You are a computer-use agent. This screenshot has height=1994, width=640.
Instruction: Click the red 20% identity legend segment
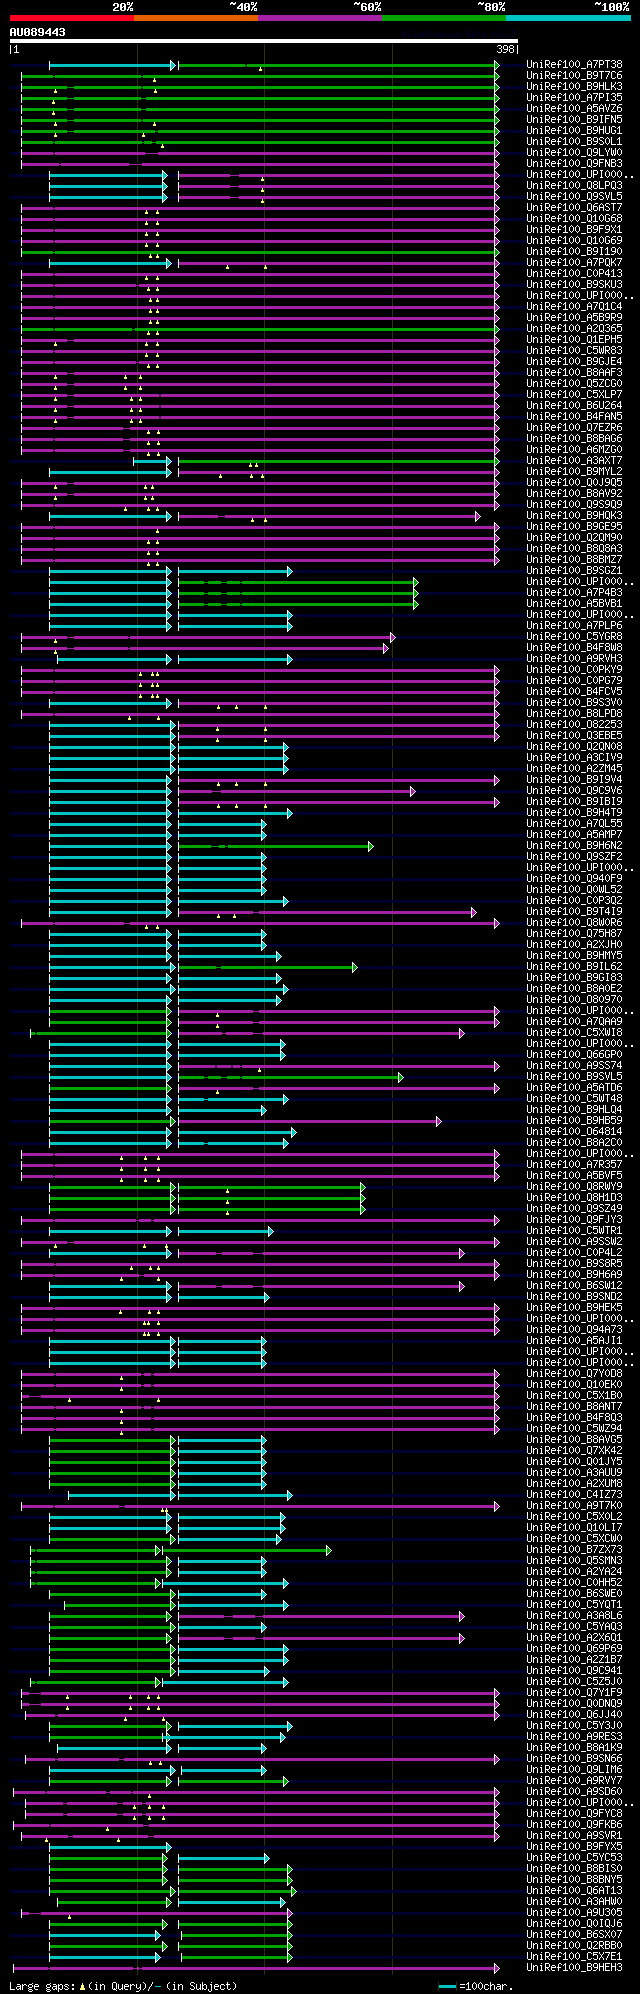coord(71,18)
